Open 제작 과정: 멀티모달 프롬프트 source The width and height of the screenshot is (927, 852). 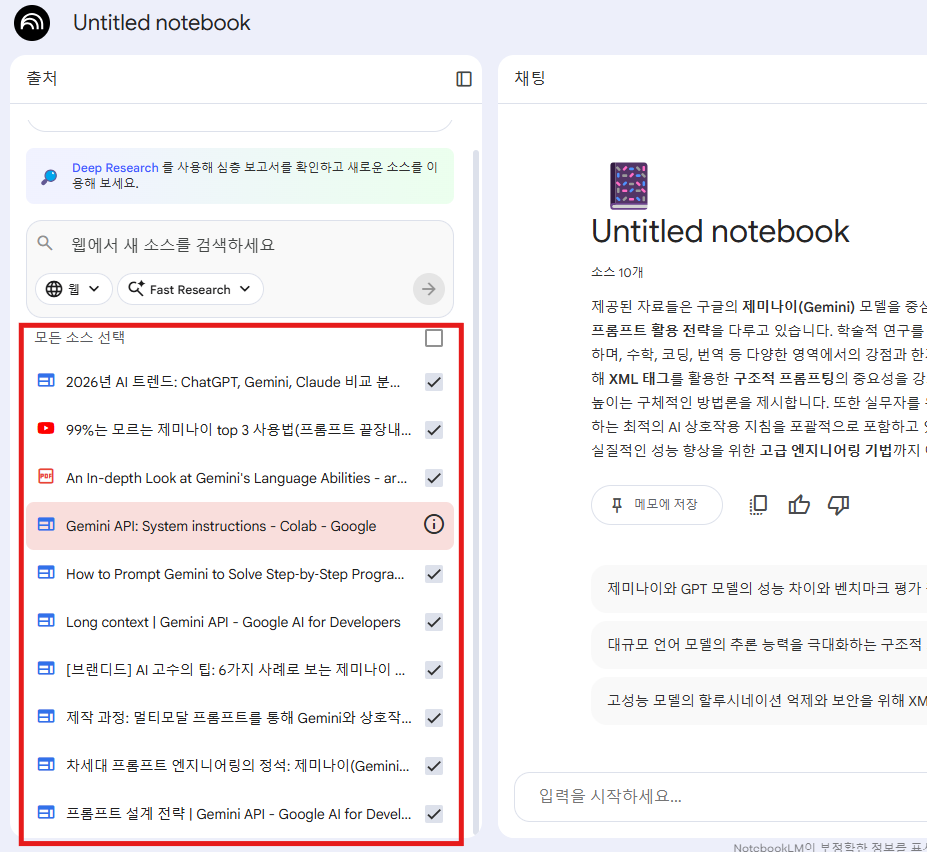tap(238, 718)
